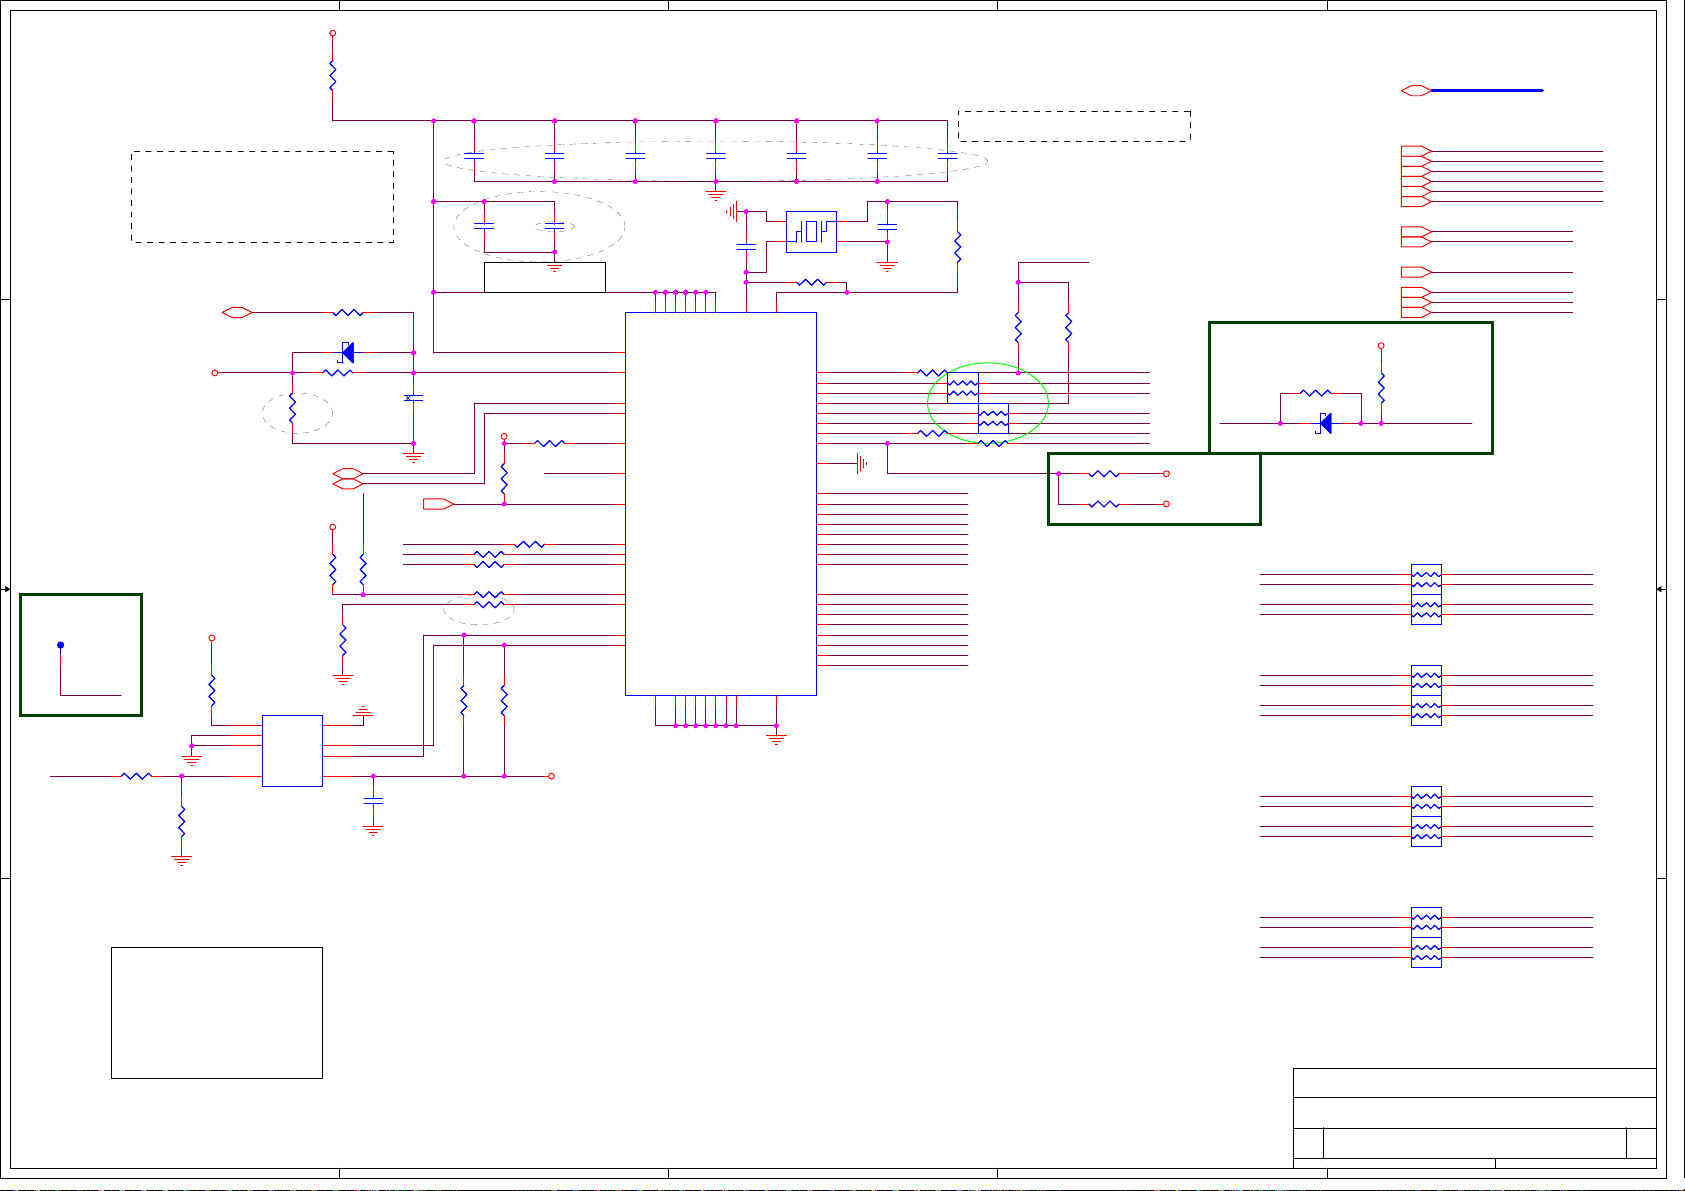Select the horizontal resistor below the crystal

point(812,283)
